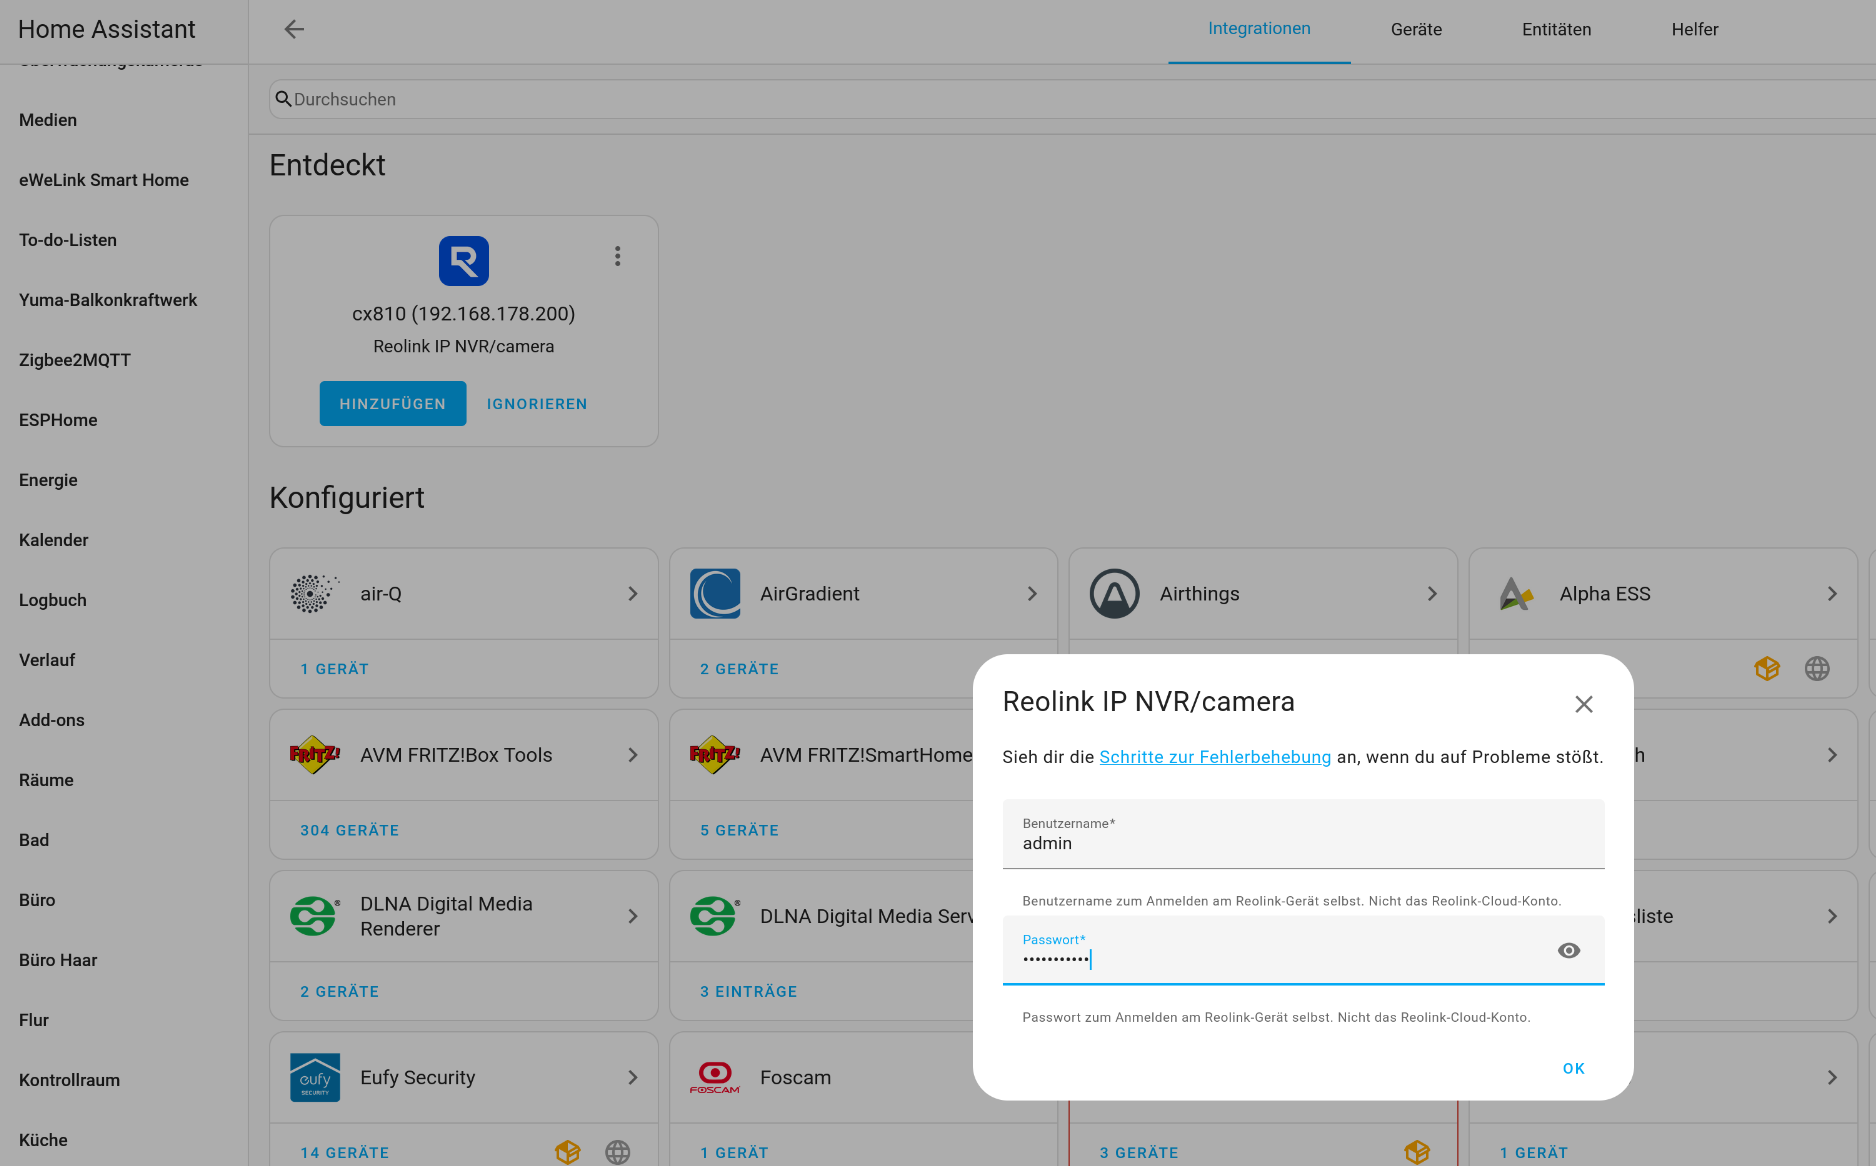Expand the DLNA Digital Media Renderer chevron
Image resolution: width=1876 pixels, height=1166 pixels.
tap(633, 916)
